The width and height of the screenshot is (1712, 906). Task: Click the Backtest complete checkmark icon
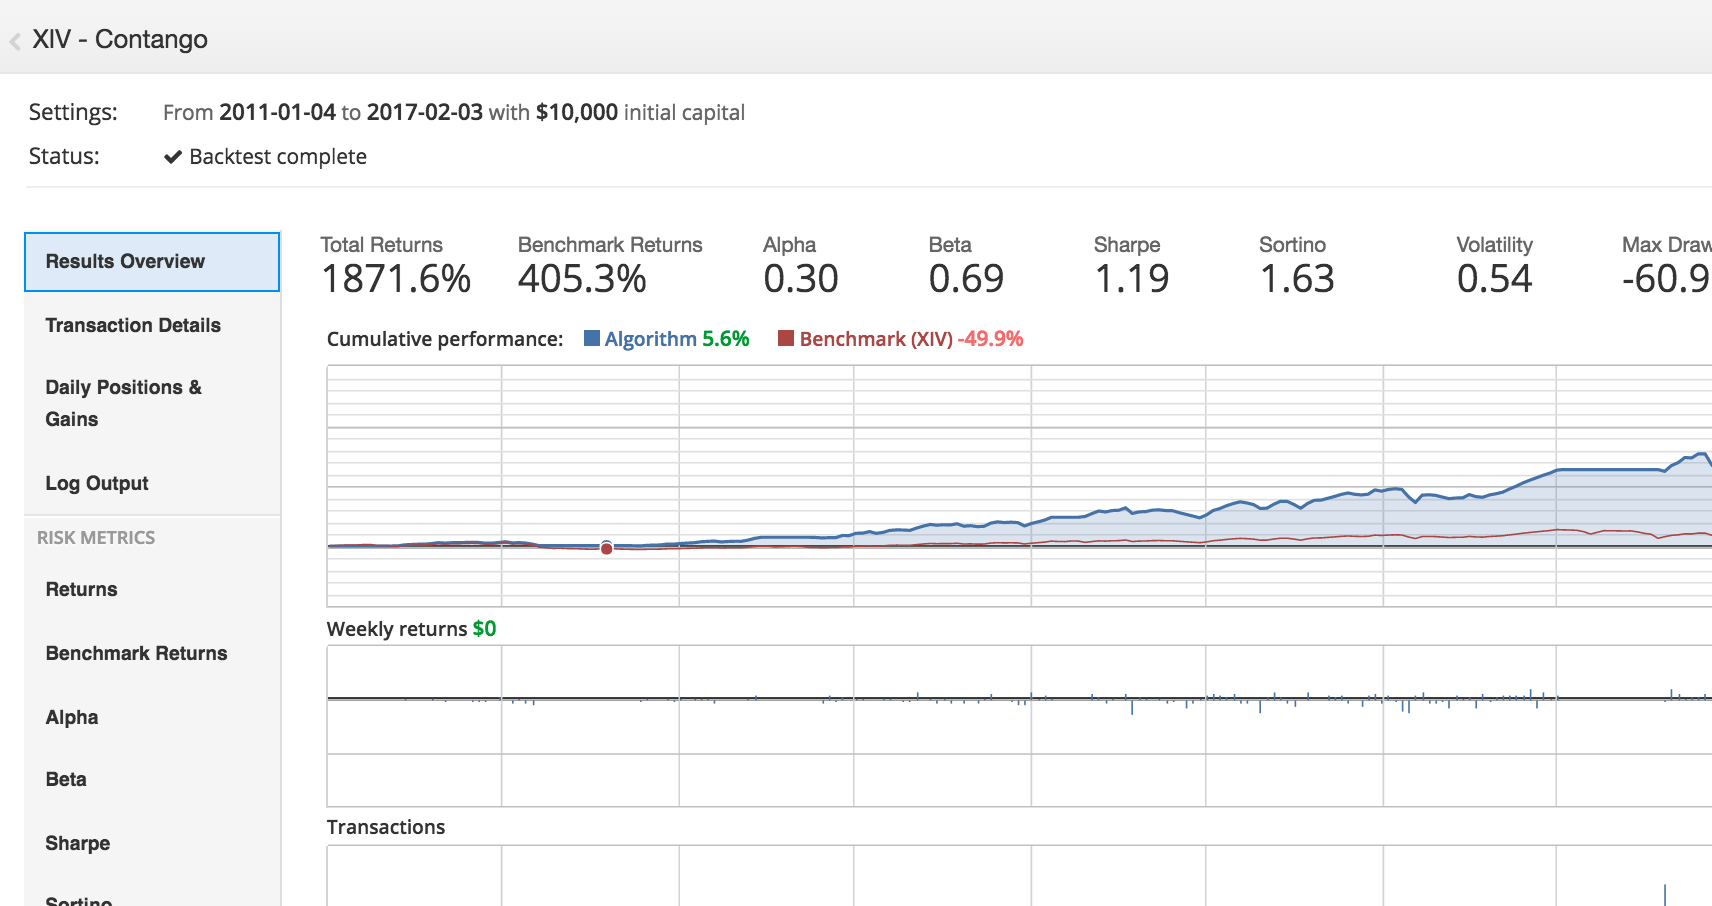pyautogui.click(x=173, y=157)
